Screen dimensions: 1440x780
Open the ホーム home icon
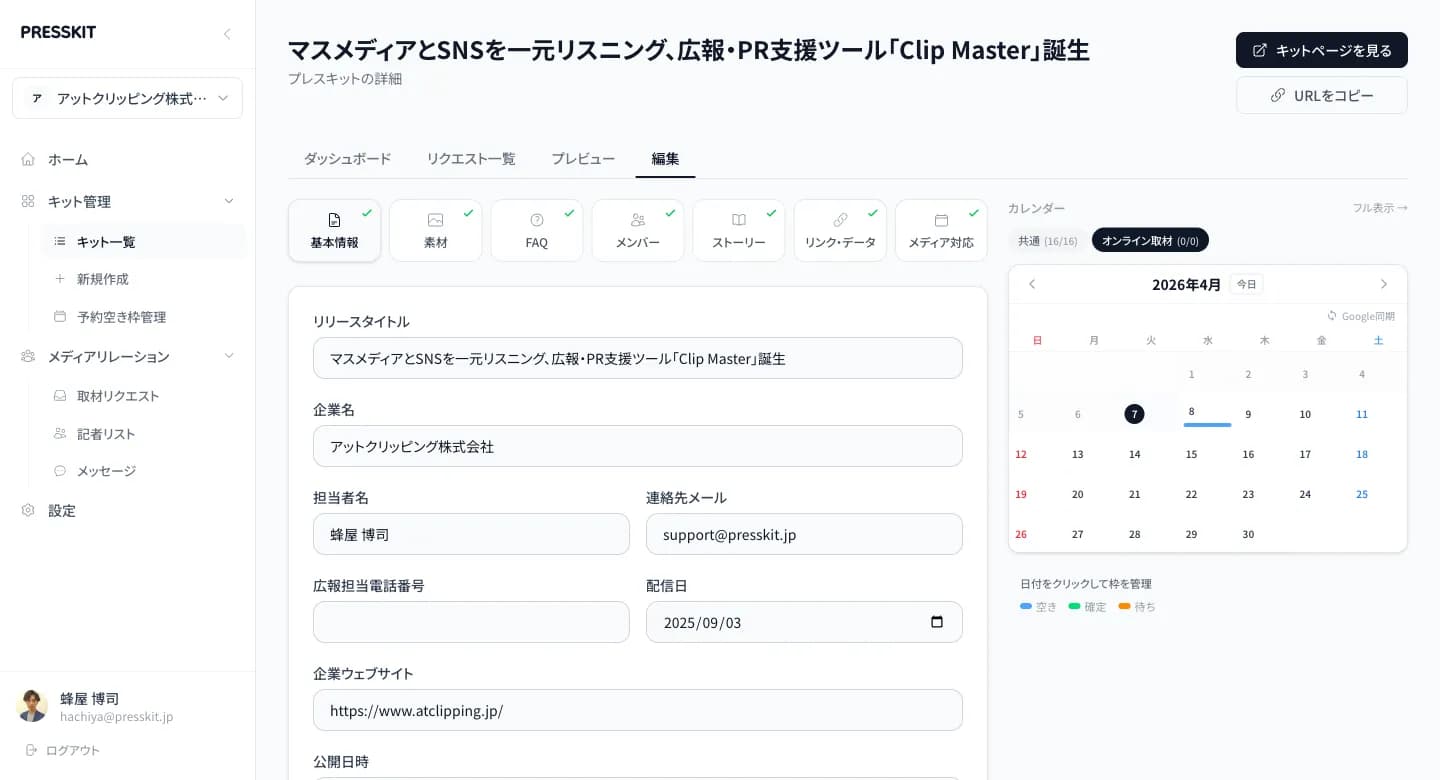(28, 159)
